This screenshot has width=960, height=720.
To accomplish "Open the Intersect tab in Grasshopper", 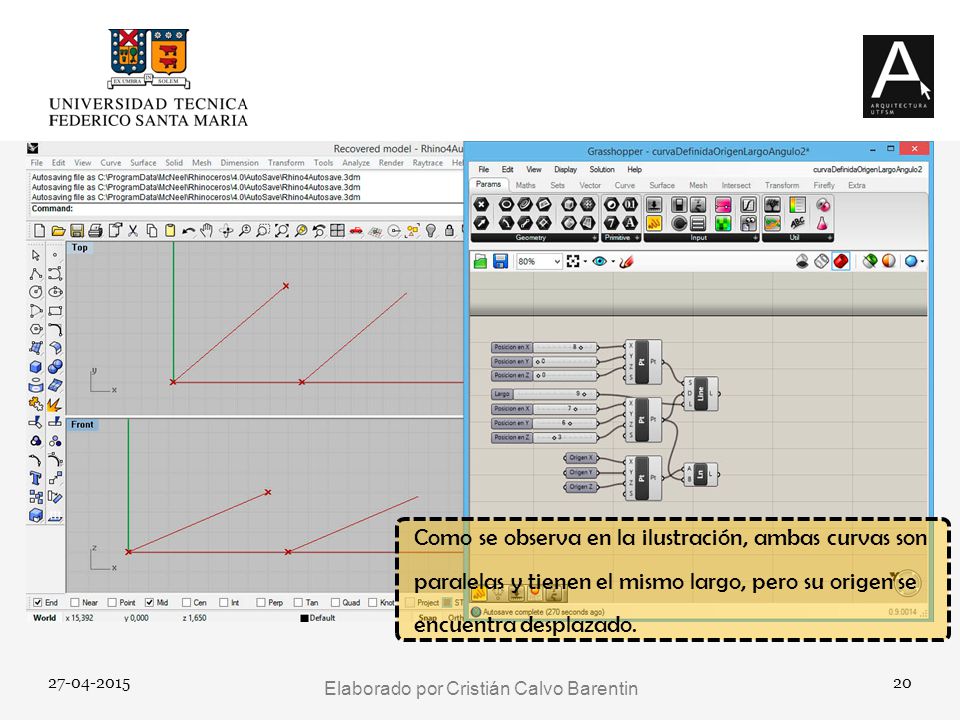I will (x=736, y=185).
